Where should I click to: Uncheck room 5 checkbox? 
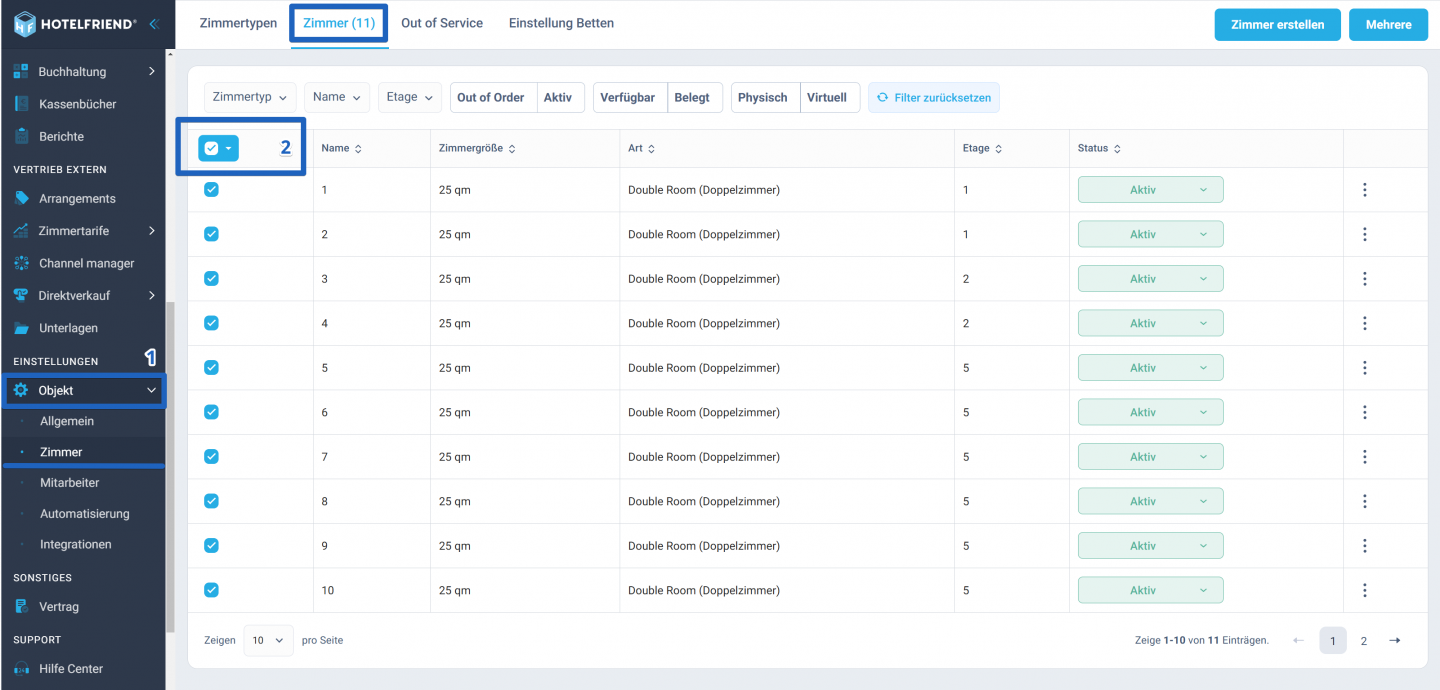pos(211,367)
